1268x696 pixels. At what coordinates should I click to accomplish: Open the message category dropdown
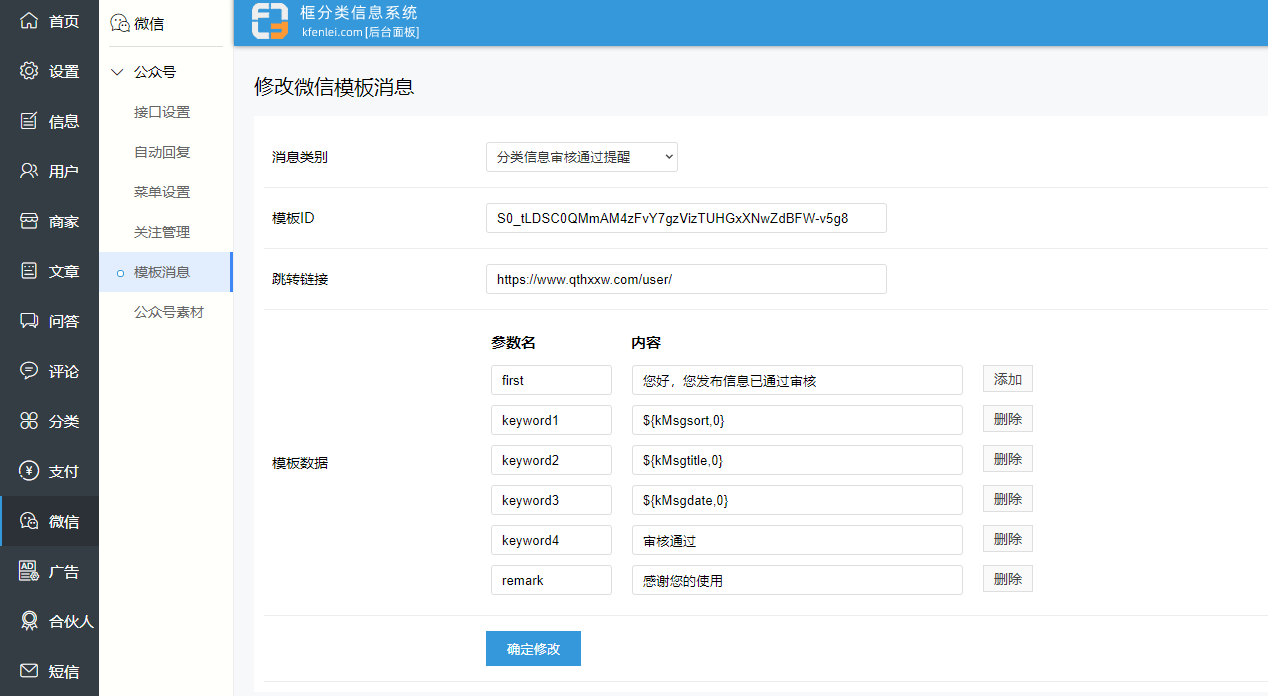[x=581, y=157]
